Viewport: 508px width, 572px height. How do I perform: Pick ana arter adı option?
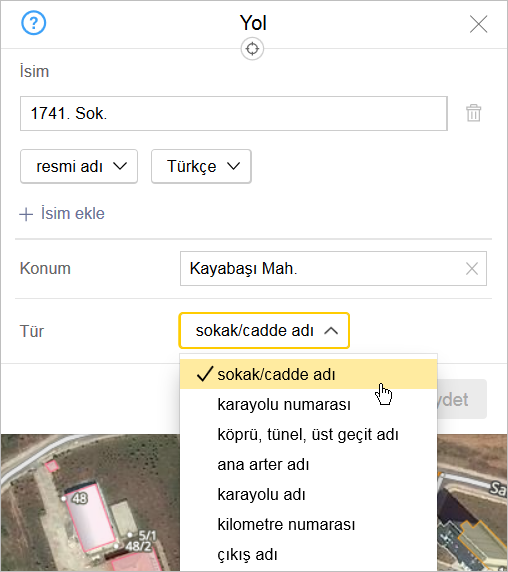point(309,464)
